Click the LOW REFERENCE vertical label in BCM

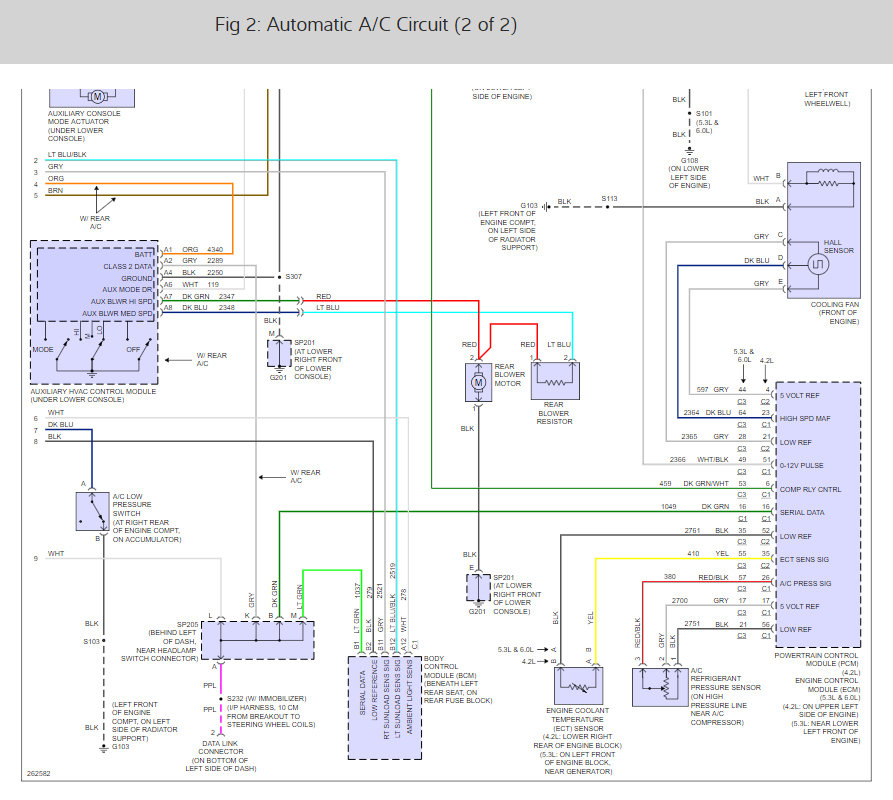(x=375, y=691)
